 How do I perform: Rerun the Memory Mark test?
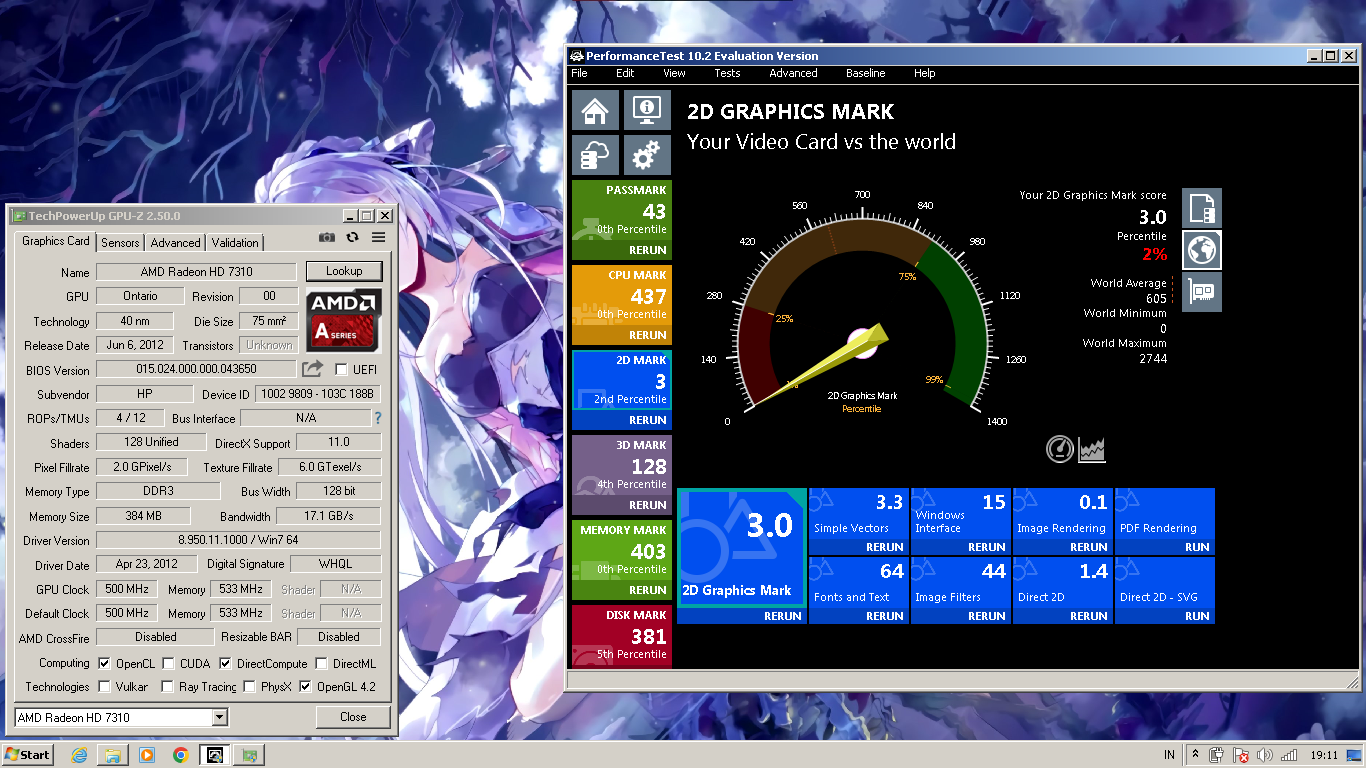pos(648,590)
